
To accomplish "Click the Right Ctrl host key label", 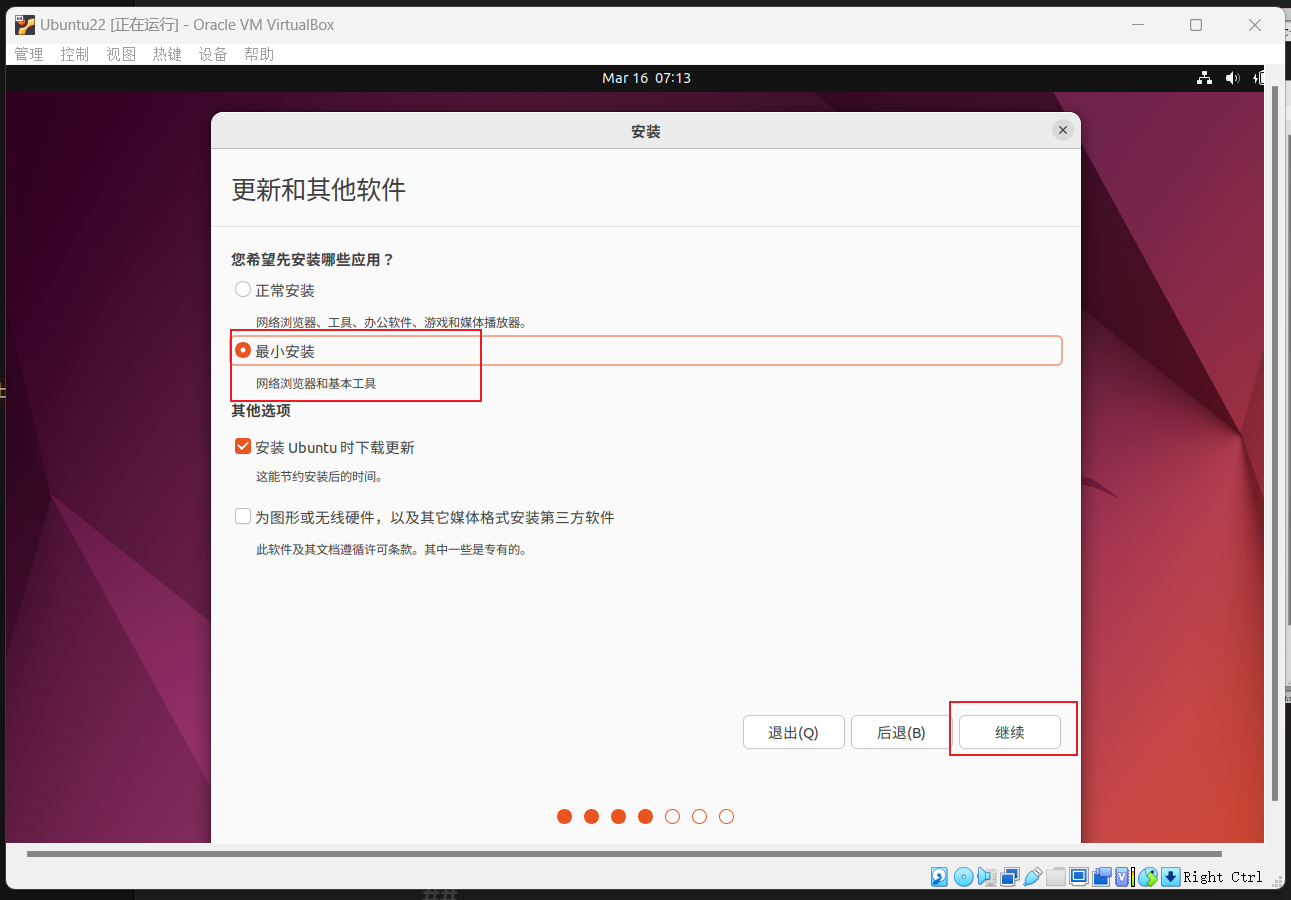I will (x=1223, y=877).
